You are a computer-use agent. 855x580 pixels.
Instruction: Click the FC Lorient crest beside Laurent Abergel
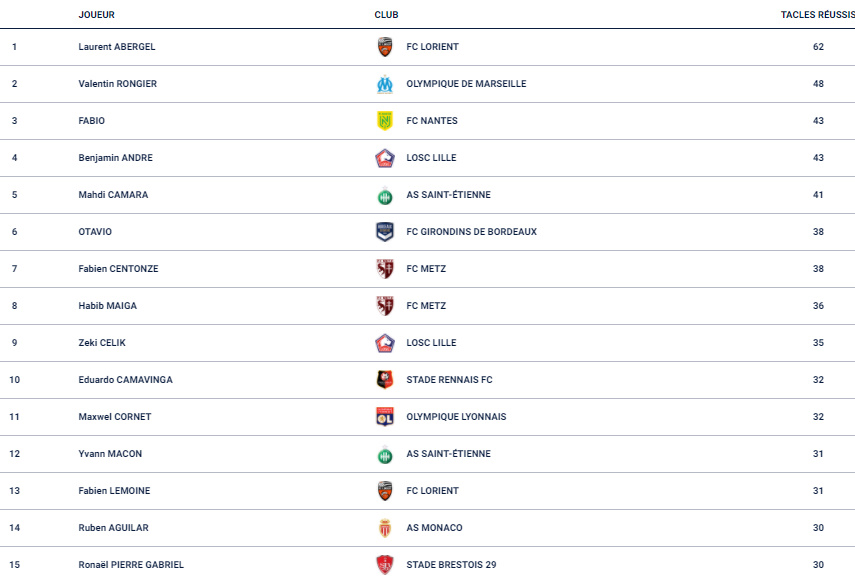coord(385,47)
